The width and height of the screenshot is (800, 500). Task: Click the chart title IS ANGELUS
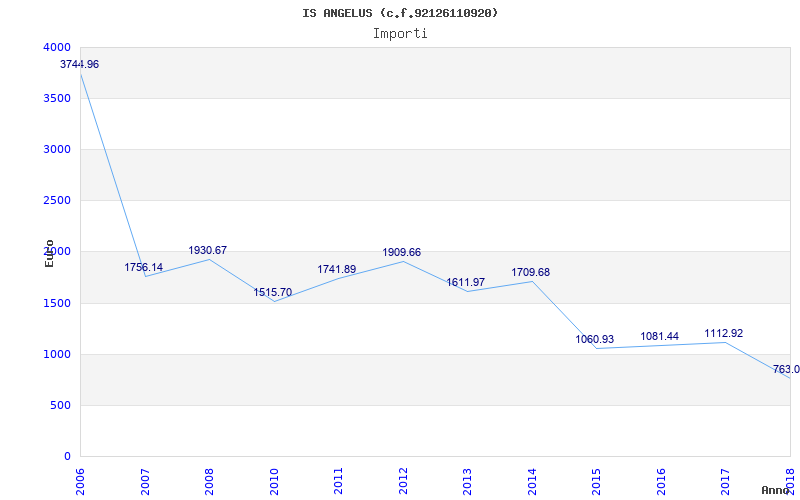(400, 13)
